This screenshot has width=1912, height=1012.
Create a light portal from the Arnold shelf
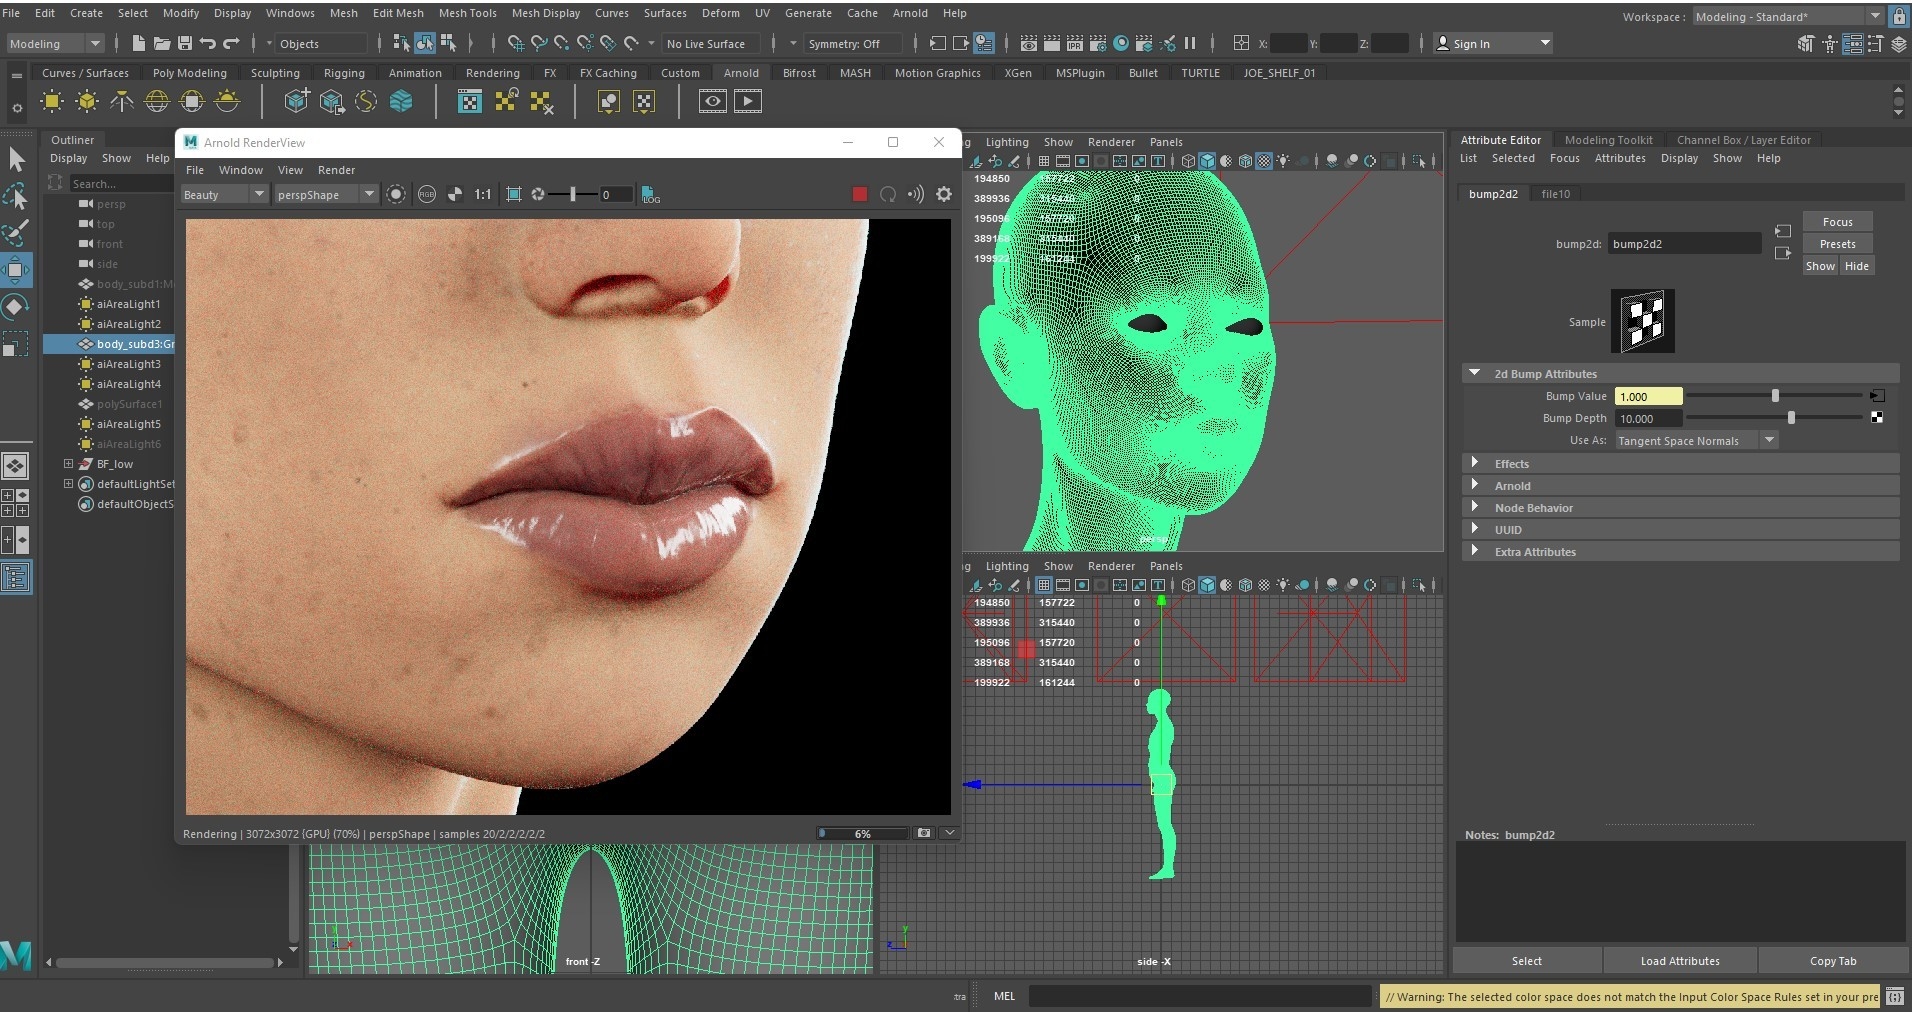[x=192, y=101]
